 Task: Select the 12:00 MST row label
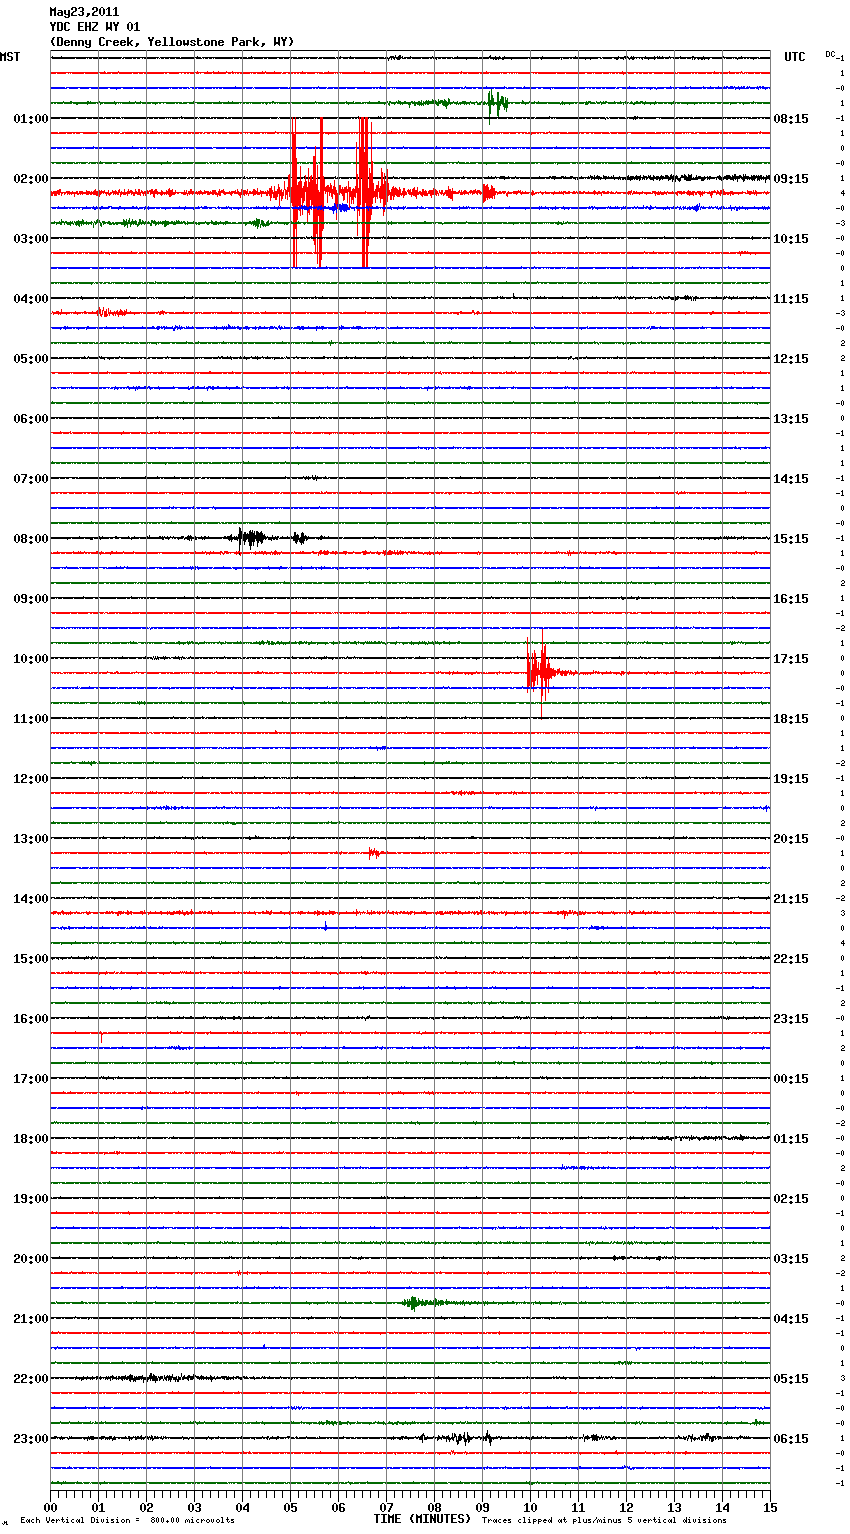click(31, 779)
